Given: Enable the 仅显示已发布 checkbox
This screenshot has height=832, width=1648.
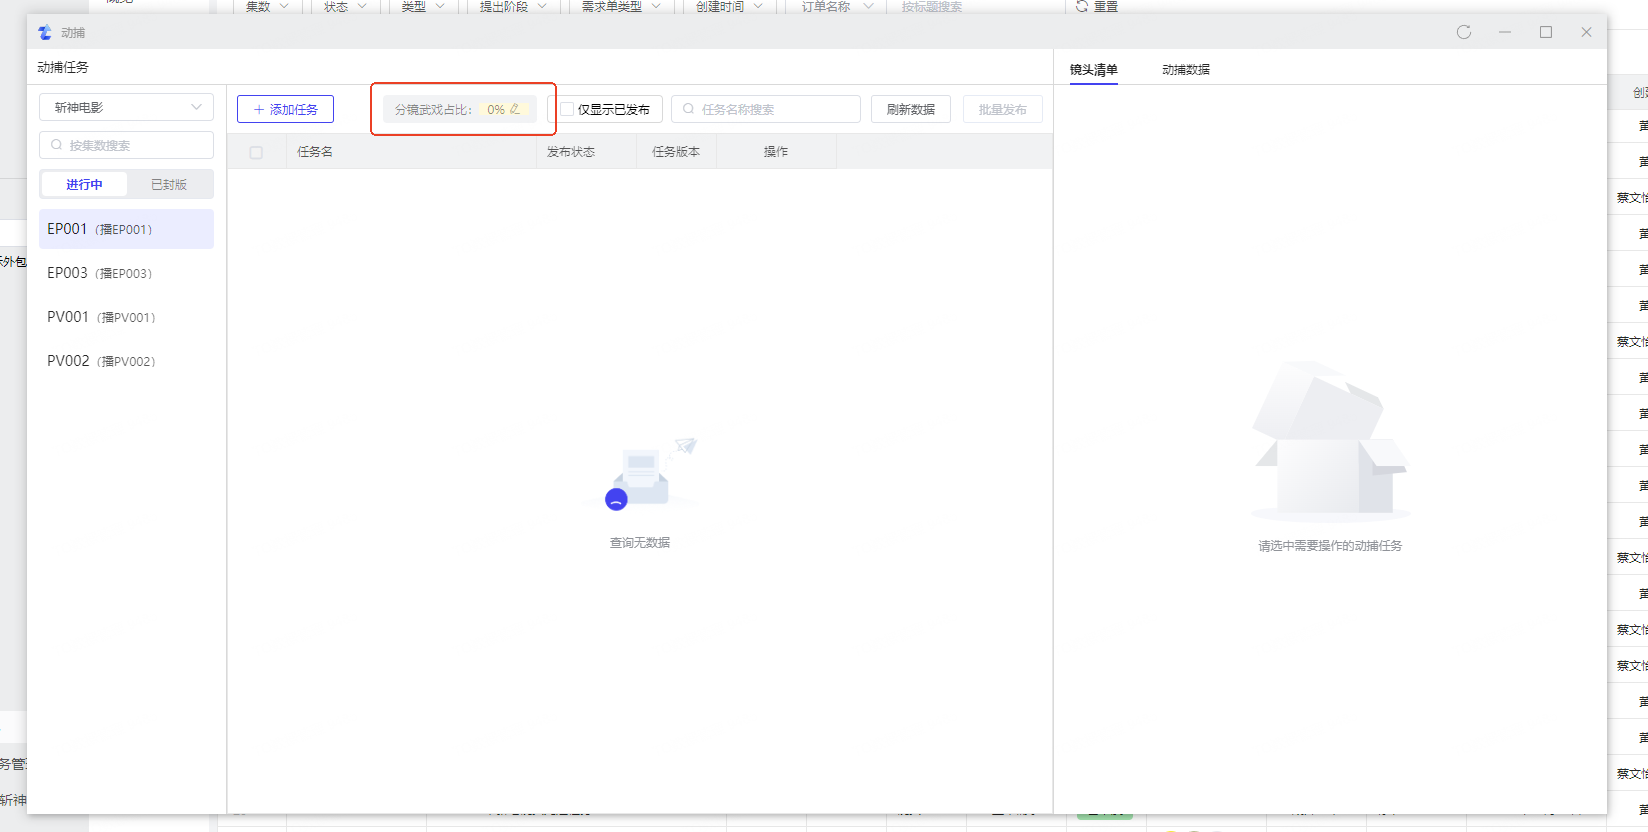Looking at the screenshot, I should point(567,109).
